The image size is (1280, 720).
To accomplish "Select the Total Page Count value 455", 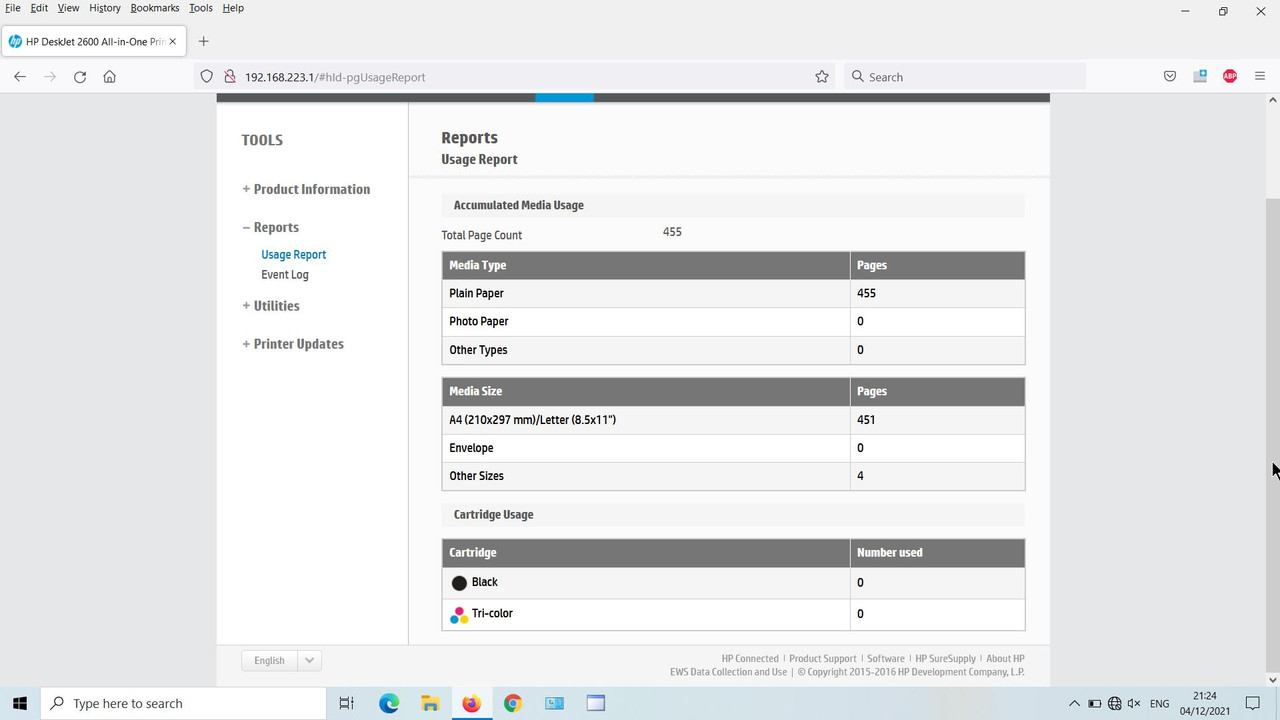I will pos(672,232).
